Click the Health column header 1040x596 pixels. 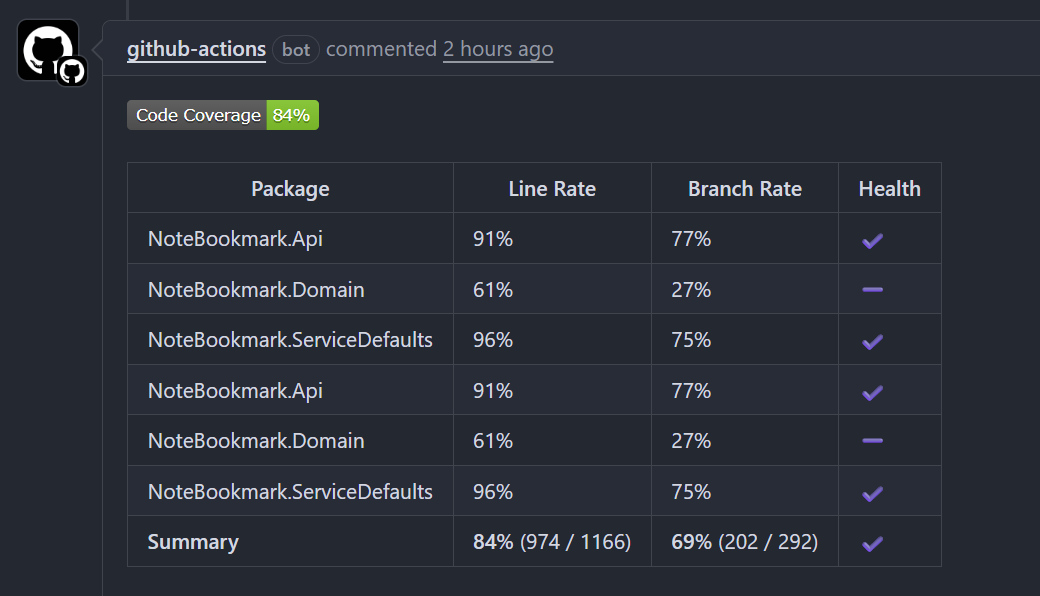pos(889,189)
